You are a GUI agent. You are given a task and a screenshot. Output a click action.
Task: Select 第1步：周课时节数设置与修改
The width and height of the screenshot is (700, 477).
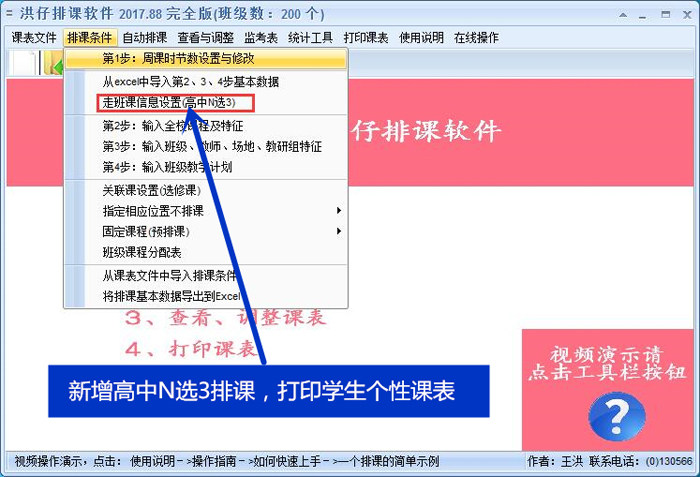pyautogui.click(x=206, y=59)
